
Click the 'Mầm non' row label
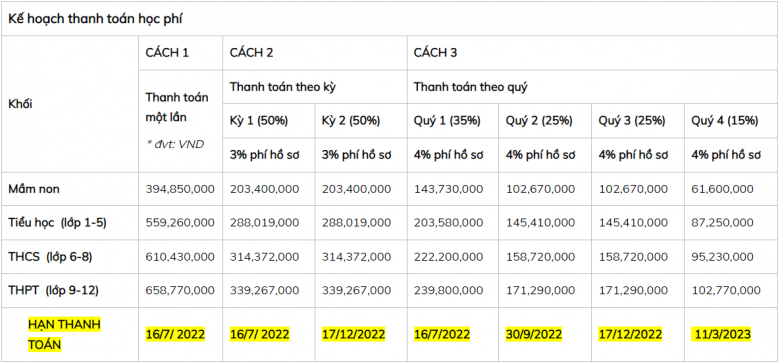click(34, 189)
